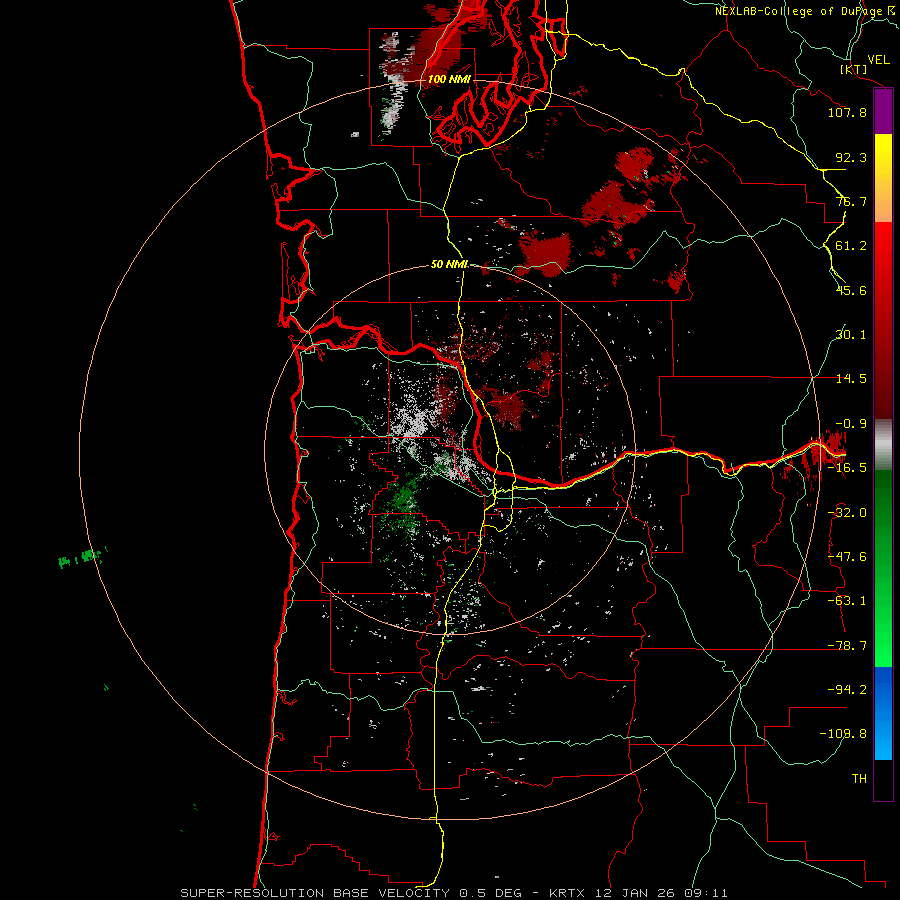Click the gray near-zero segment of color bar
The image size is (900, 900).
coord(883,445)
